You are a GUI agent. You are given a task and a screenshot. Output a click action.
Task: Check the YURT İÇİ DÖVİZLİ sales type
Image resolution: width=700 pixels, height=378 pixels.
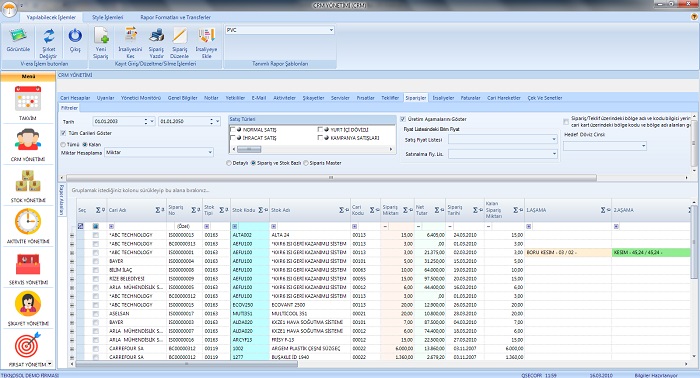(320, 129)
